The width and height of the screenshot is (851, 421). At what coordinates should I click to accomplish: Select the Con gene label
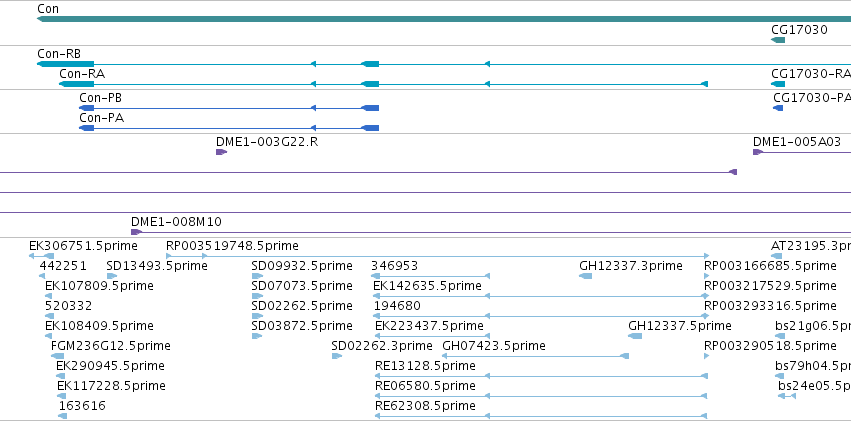[48, 9]
